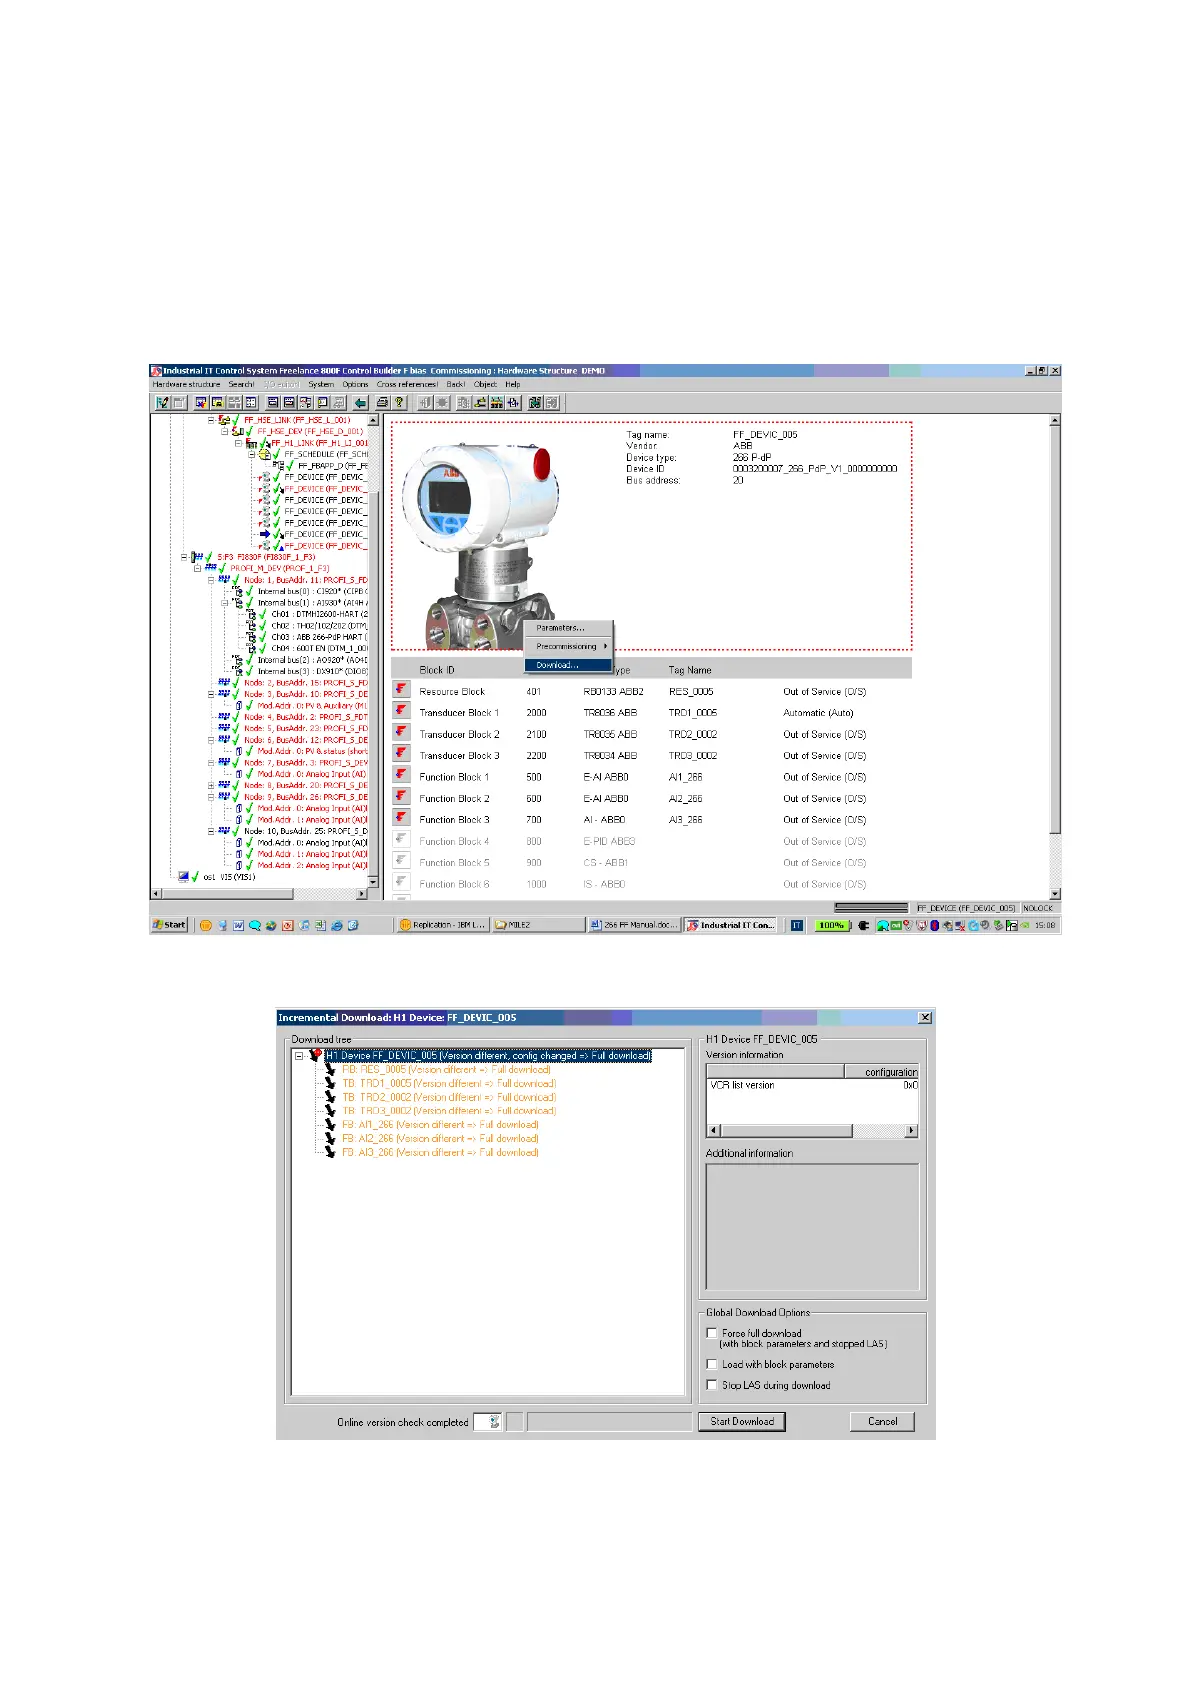Click the greyed Function Block 6 icon
Viewport: 1191px width, 1684px height.
point(402,882)
